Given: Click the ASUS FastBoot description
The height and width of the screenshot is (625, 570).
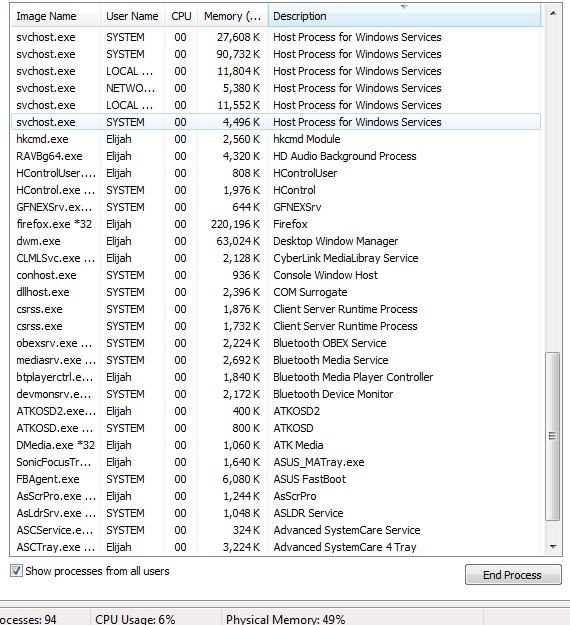Looking at the screenshot, I should [x=309, y=479].
